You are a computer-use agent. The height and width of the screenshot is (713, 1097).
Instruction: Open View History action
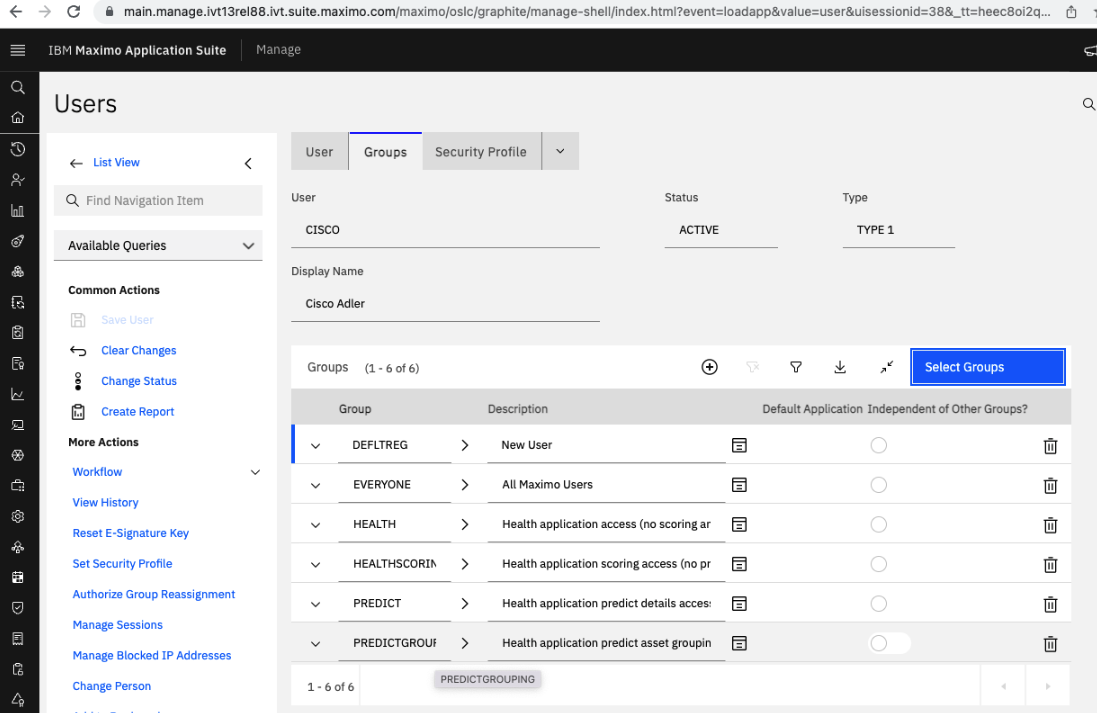coord(106,502)
